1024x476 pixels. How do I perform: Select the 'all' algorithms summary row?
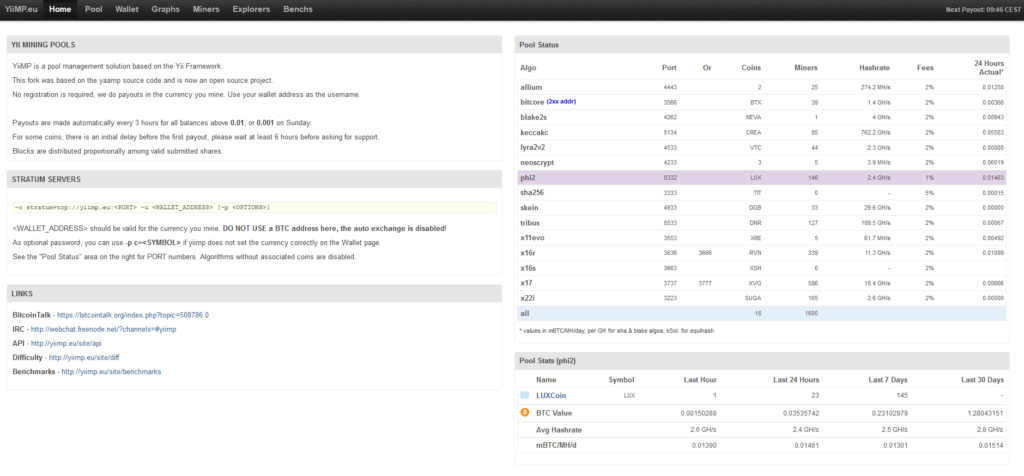pyautogui.click(x=525, y=312)
